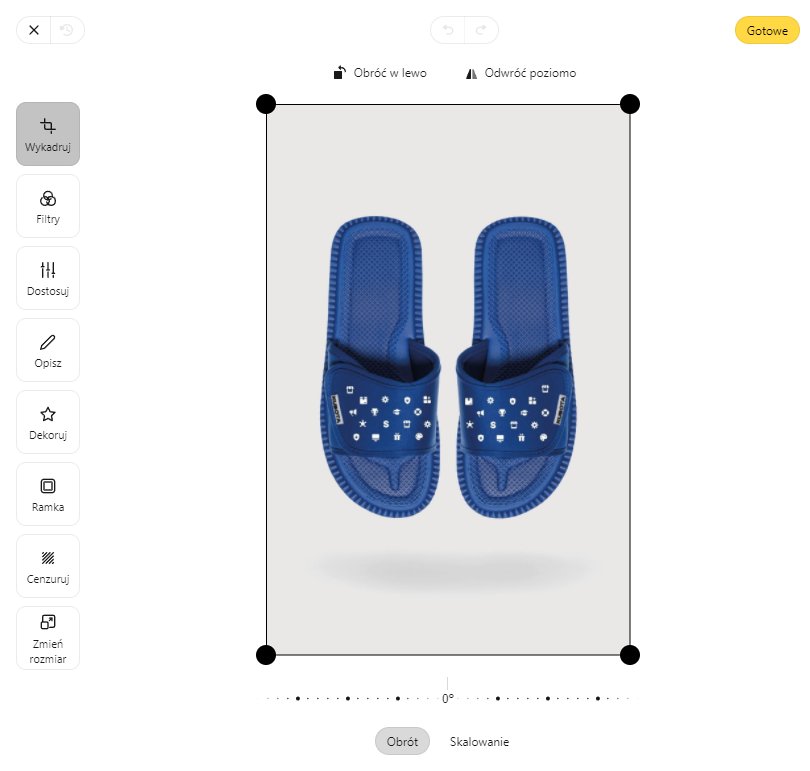Confirm edits with the Gotowe button
Screen dimensions: 810x771
pos(767,30)
